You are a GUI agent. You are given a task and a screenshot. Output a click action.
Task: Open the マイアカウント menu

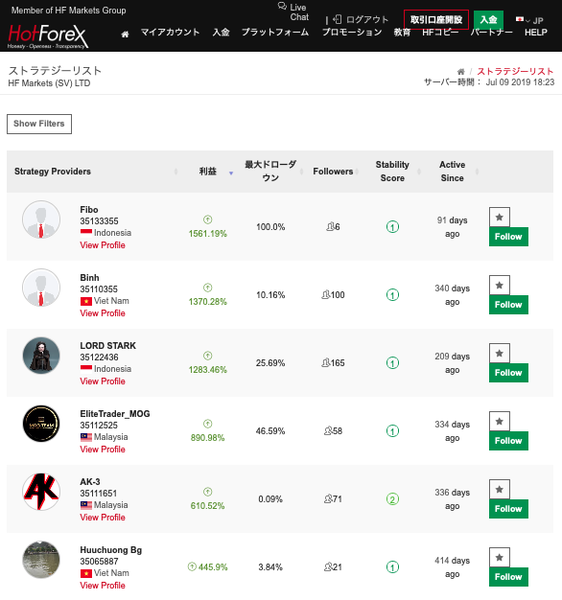(170, 33)
